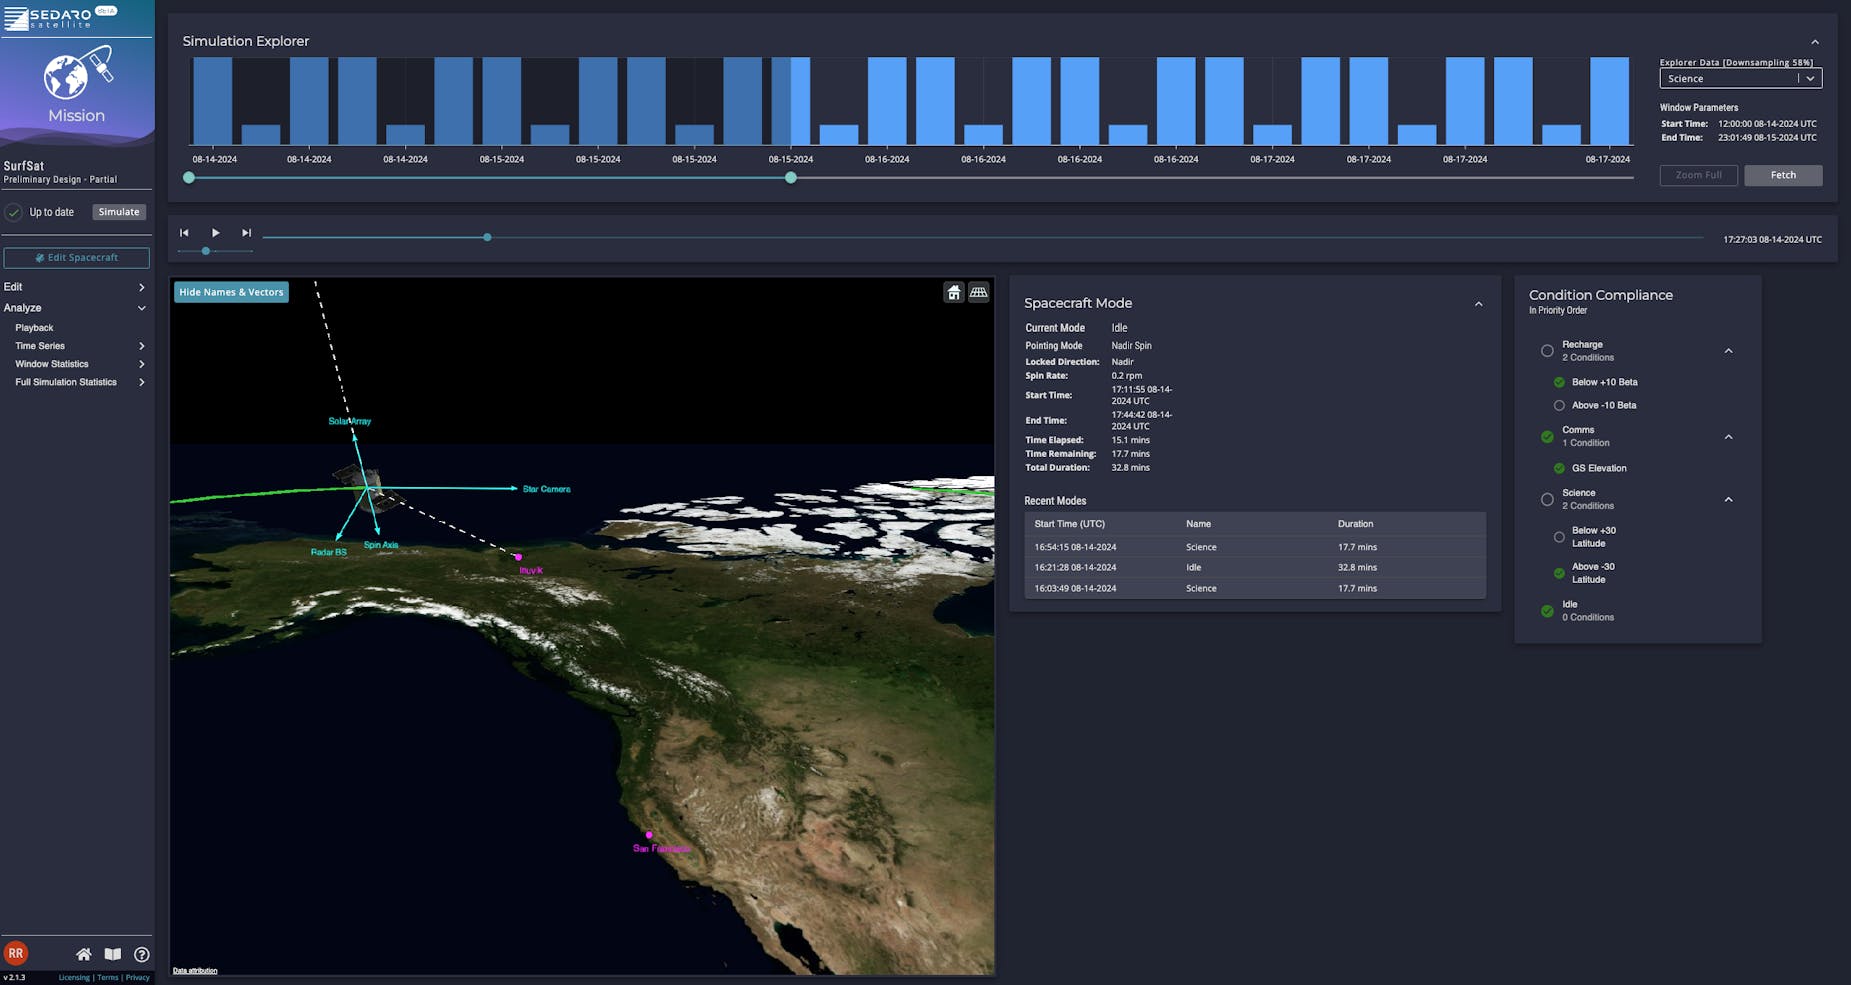Click the Fetch button
1851x985 pixels.
1783,175
